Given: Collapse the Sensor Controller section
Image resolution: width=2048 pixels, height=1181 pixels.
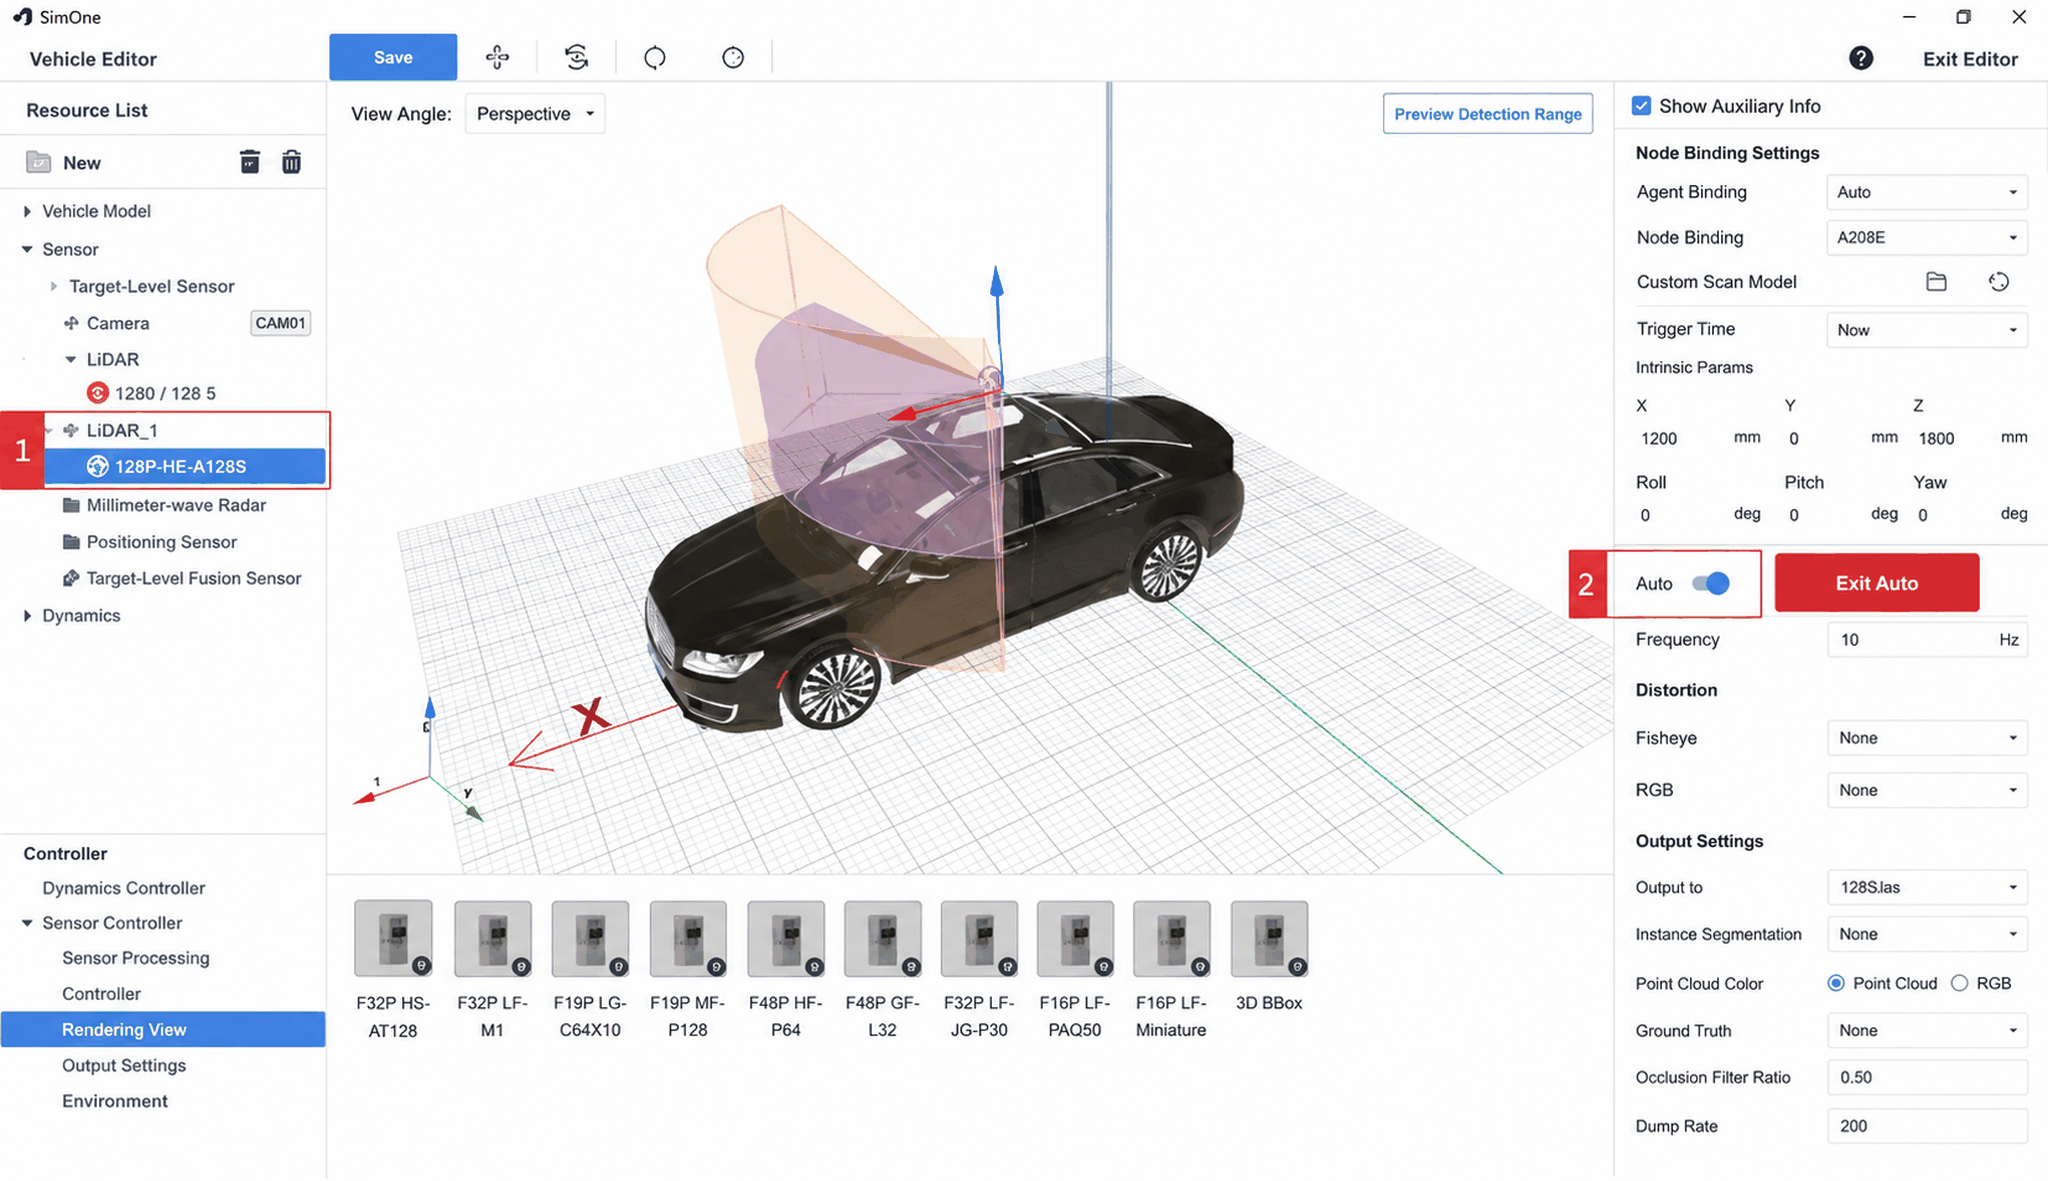Looking at the screenshot, I should [x=27, y=923].
